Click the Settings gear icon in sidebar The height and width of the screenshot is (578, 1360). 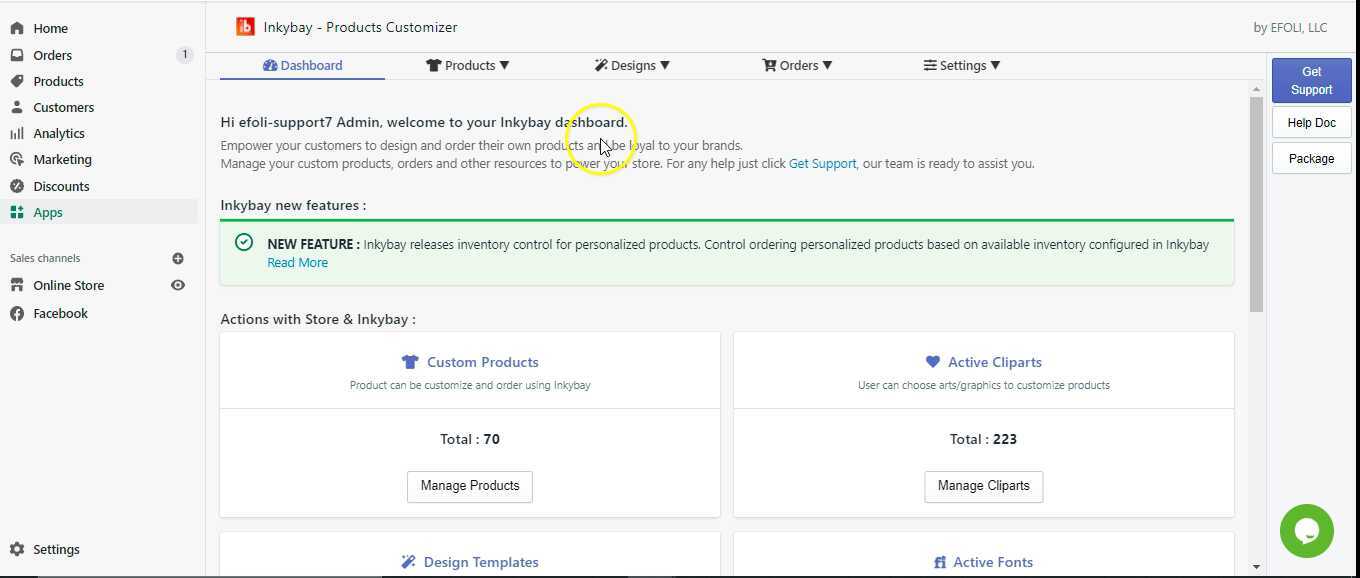(x=17, y=549)
